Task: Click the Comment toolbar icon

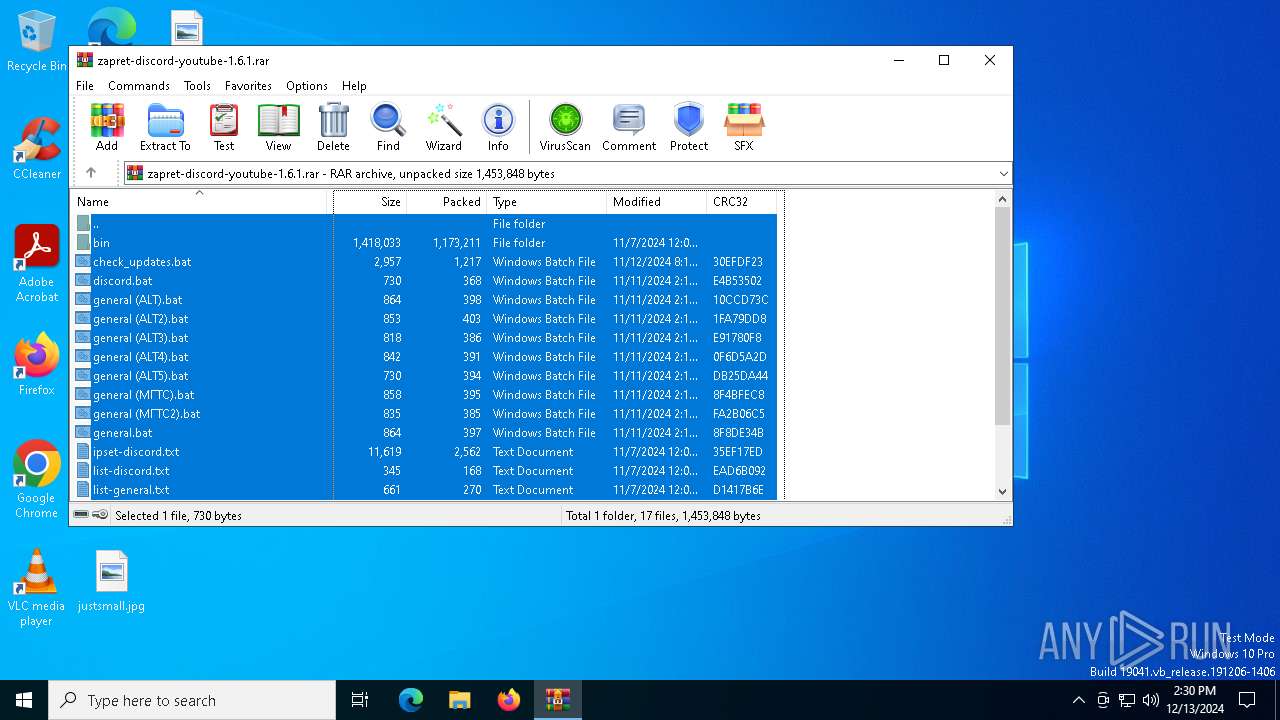Action: (x=629, y=127)
